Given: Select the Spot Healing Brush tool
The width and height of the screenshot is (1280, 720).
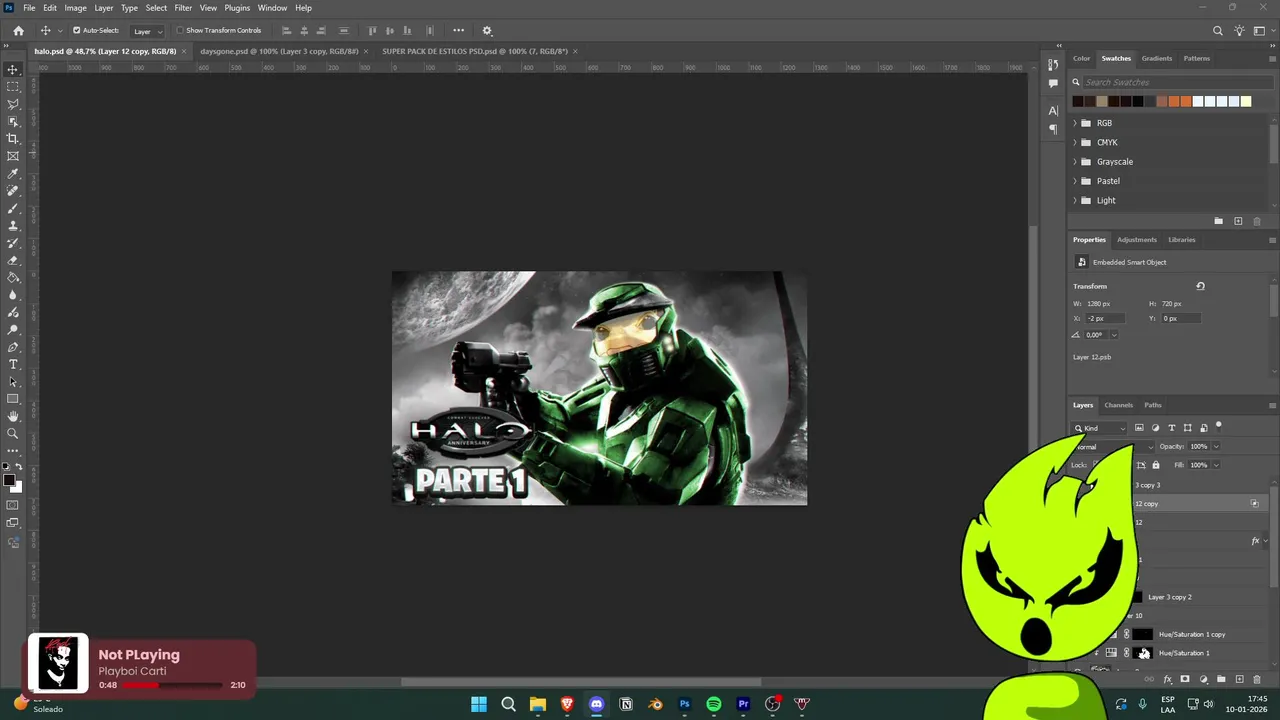Looking at the screenshot, I should [13, 190].
